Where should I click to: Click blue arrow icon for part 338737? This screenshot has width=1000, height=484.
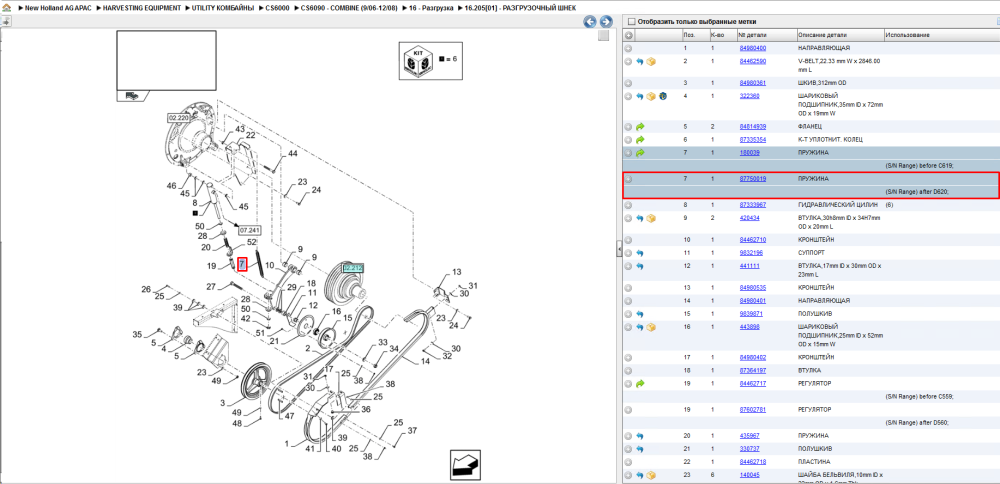(x=640, y=449)
